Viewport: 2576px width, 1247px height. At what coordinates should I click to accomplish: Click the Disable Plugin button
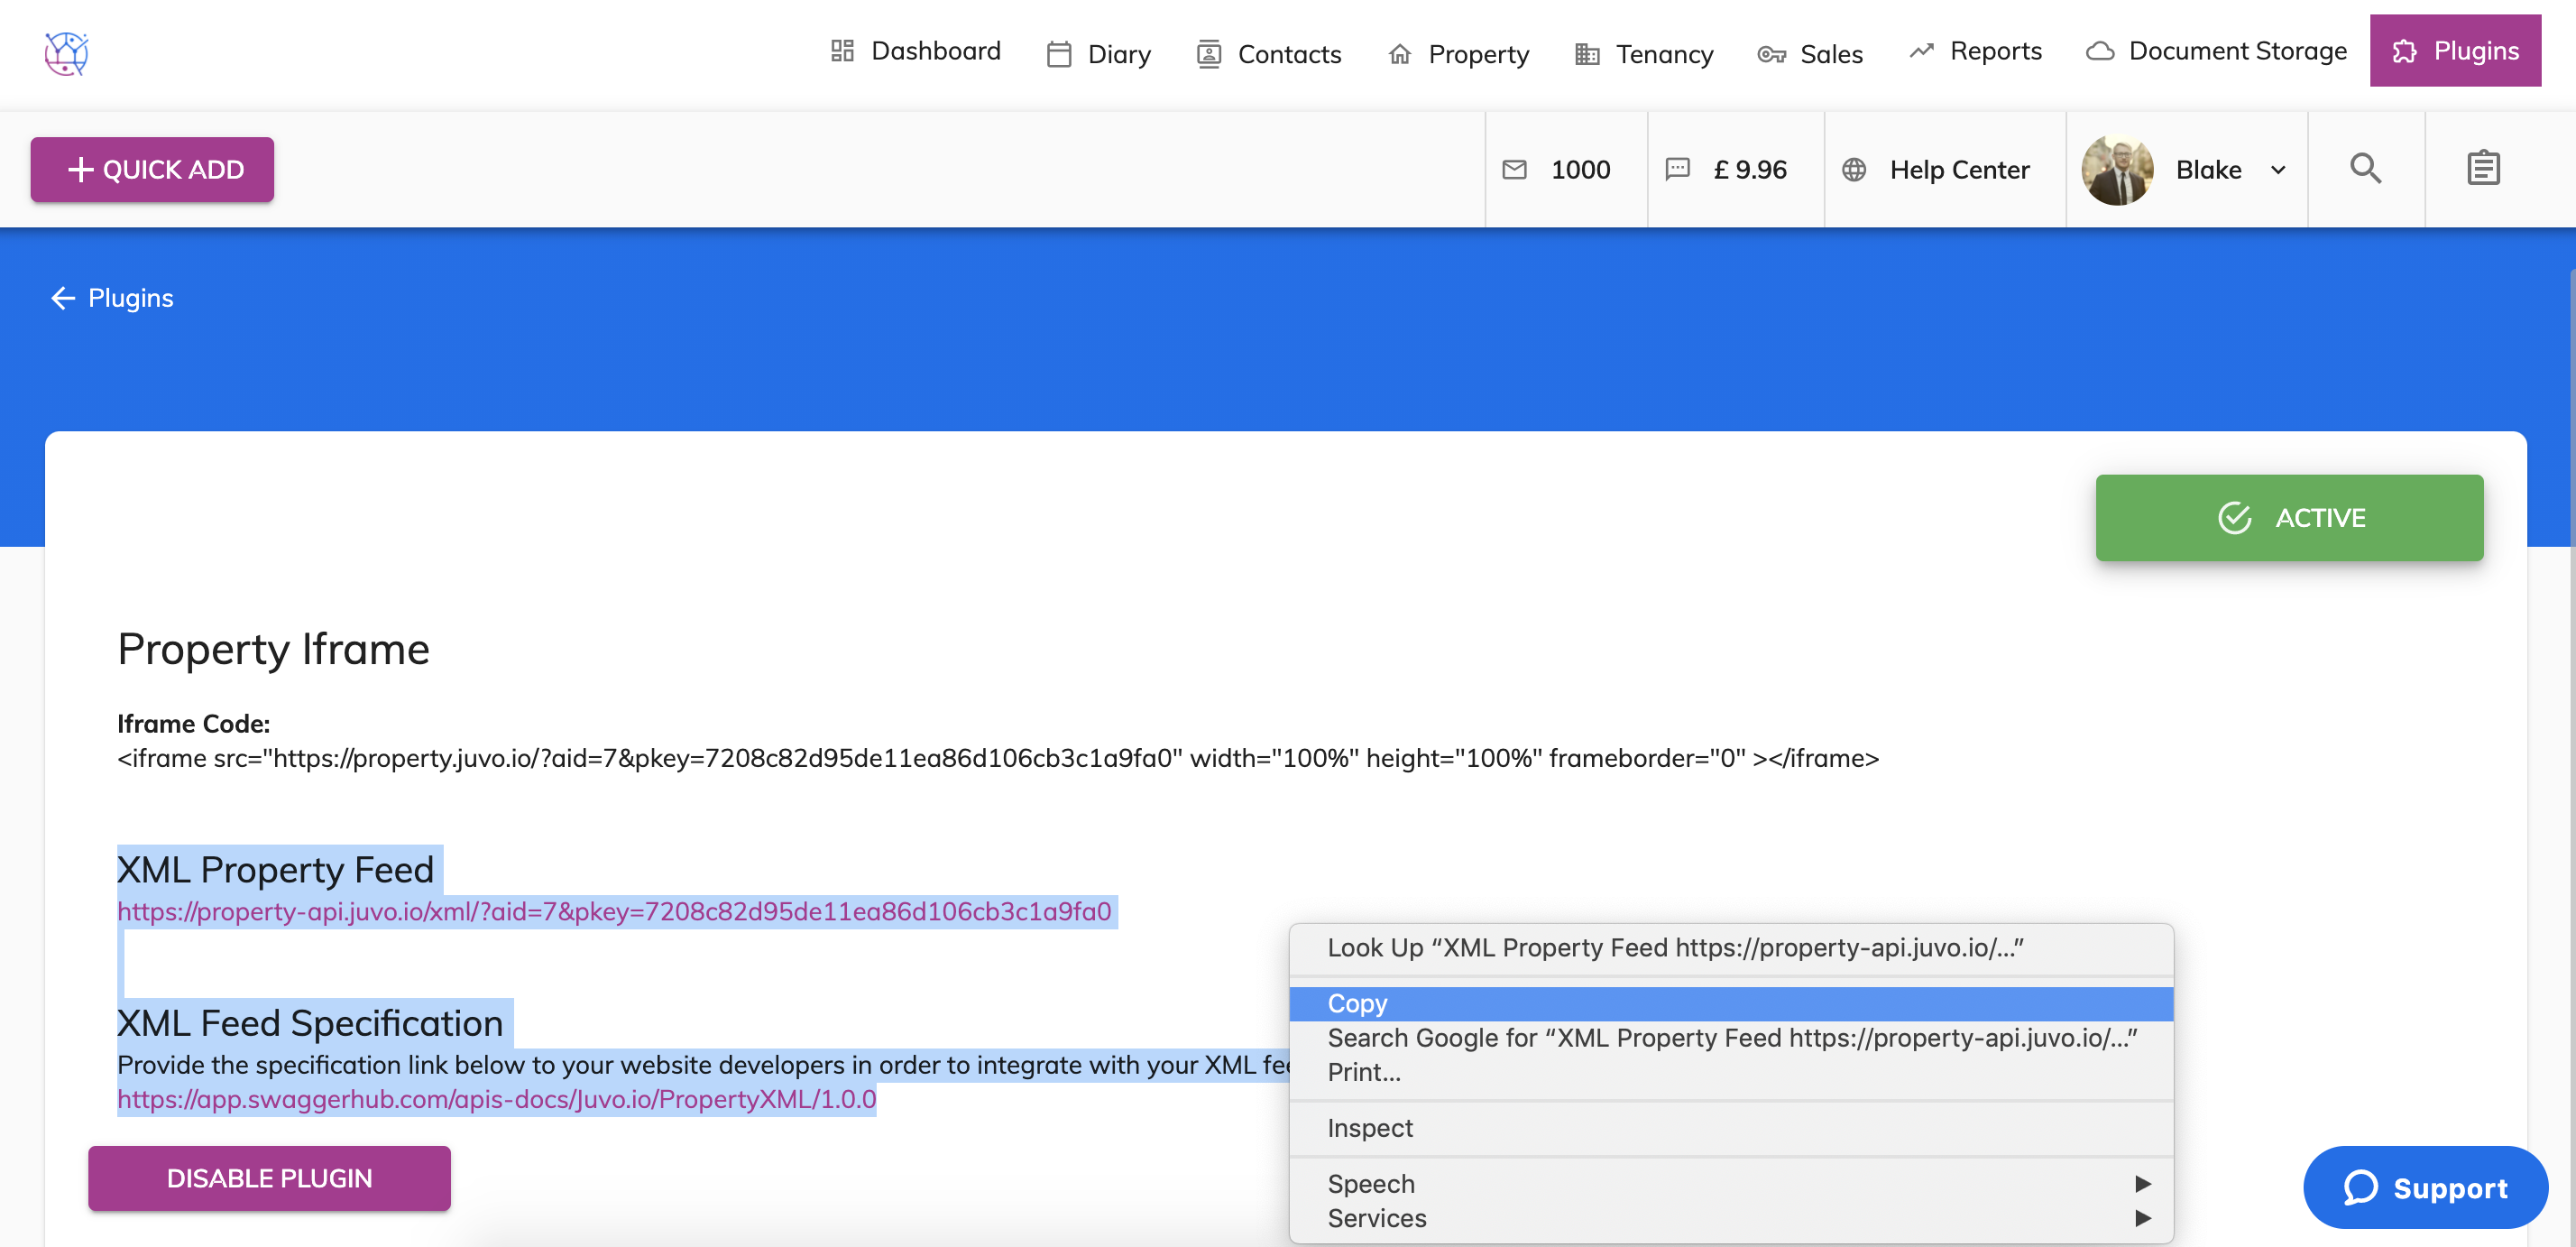coord(269,1178)
